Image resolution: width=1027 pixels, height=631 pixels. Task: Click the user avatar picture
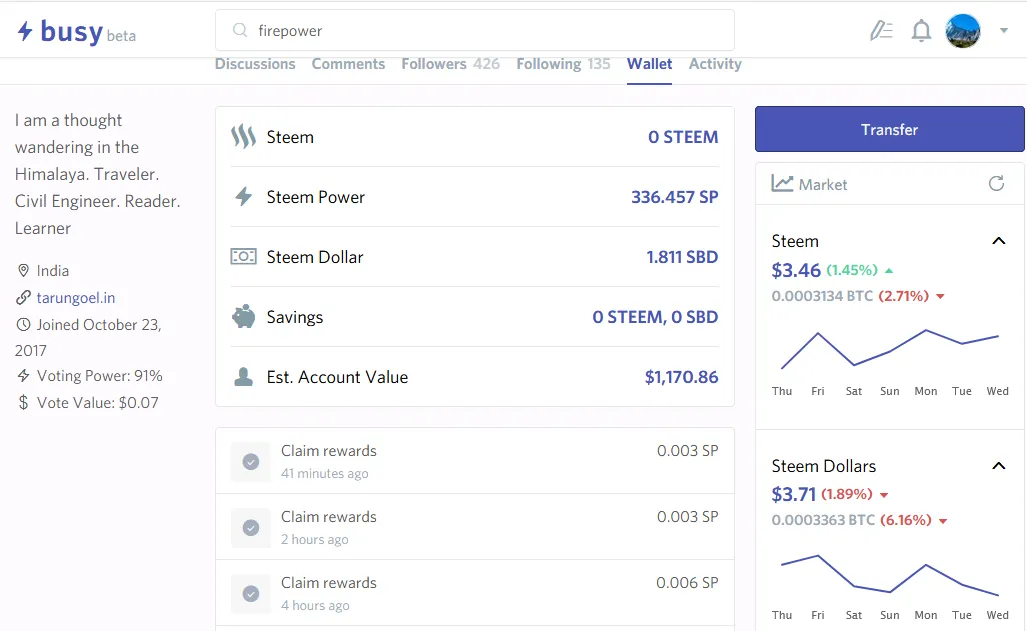tap(962, 31)
